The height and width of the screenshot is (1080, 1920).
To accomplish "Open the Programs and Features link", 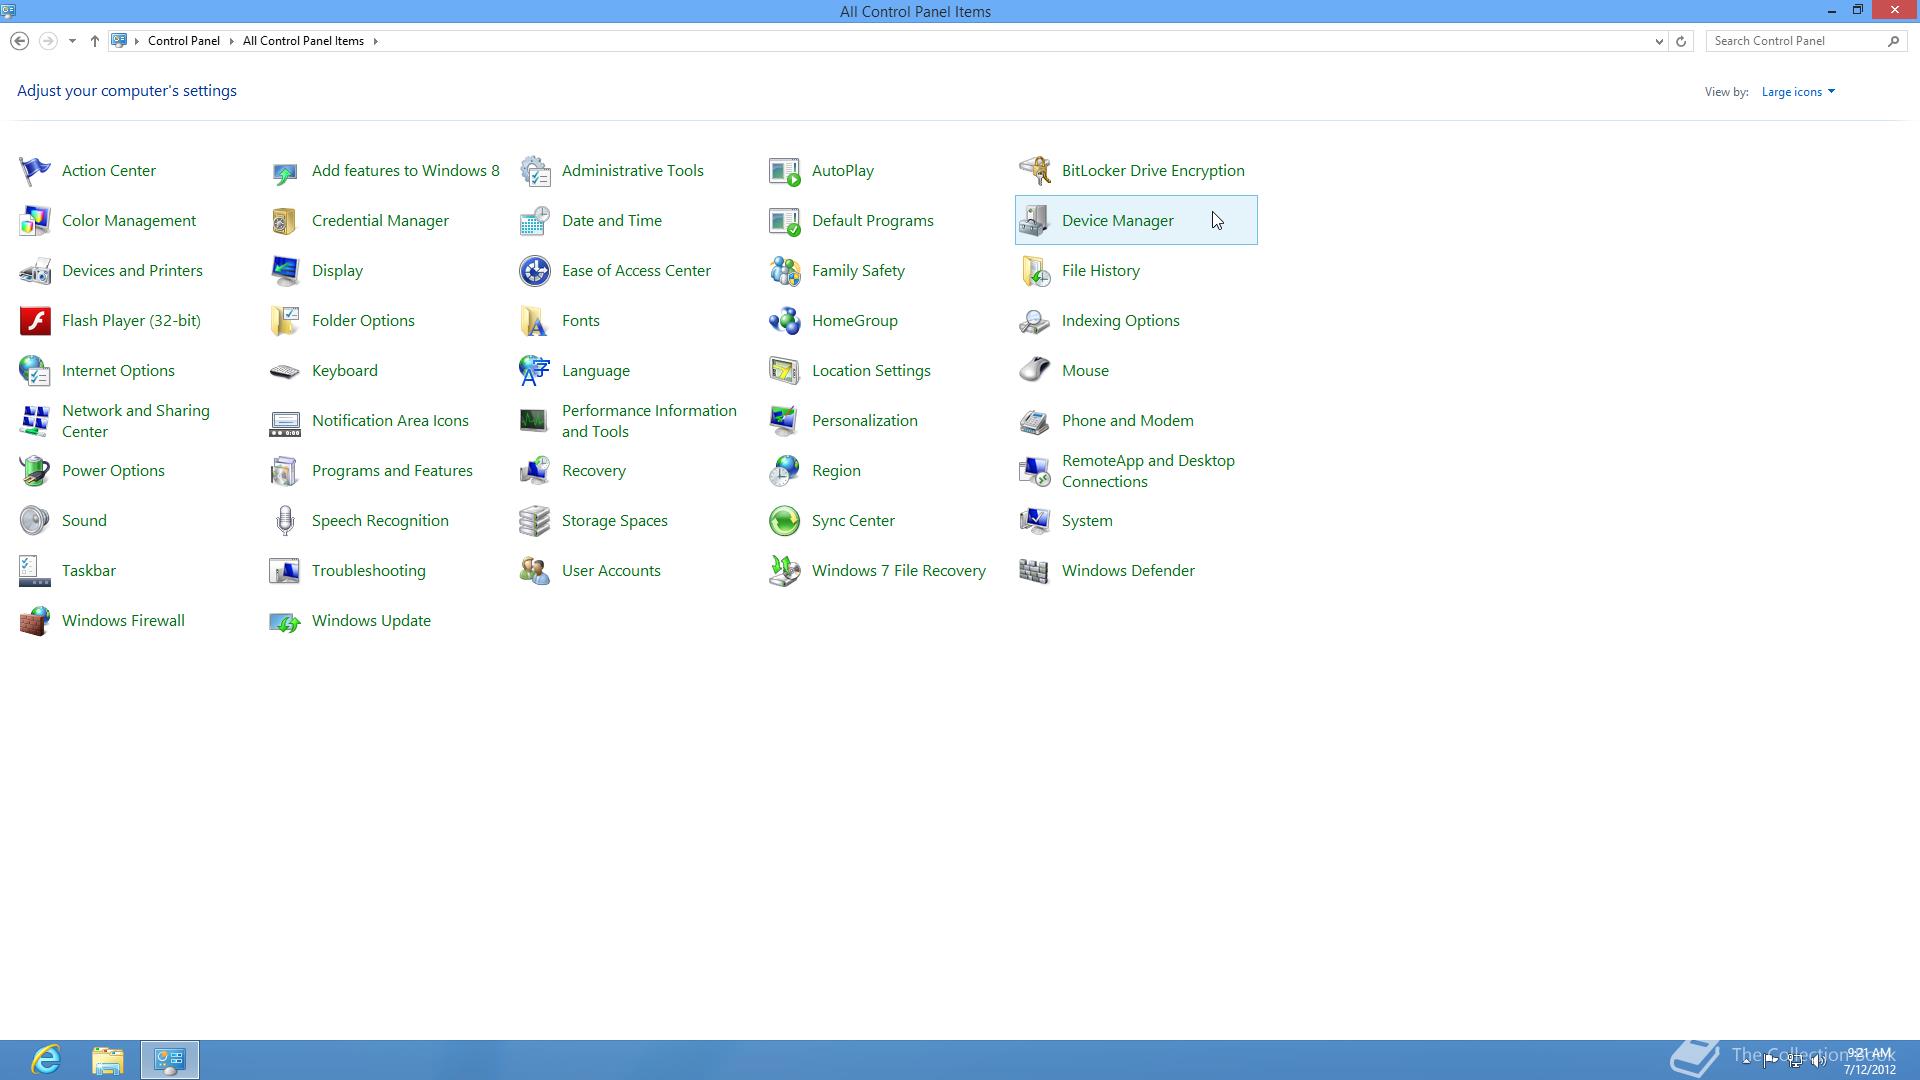I will click(x=392, y=471).
